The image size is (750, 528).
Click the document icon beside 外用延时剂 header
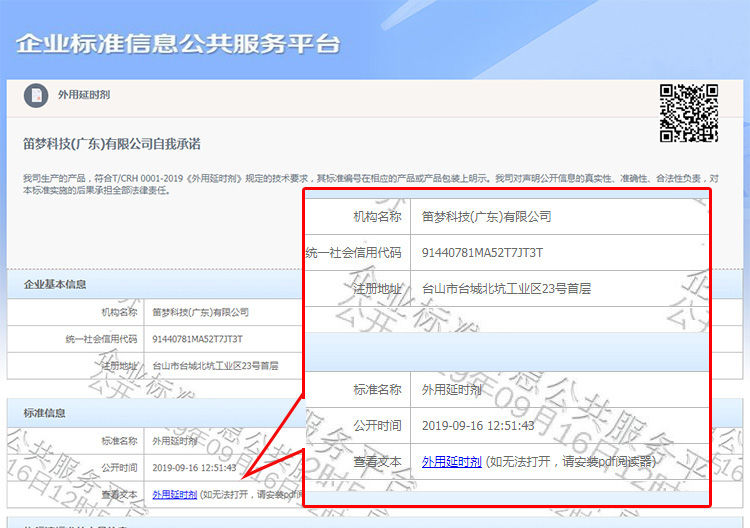point(36,96)
